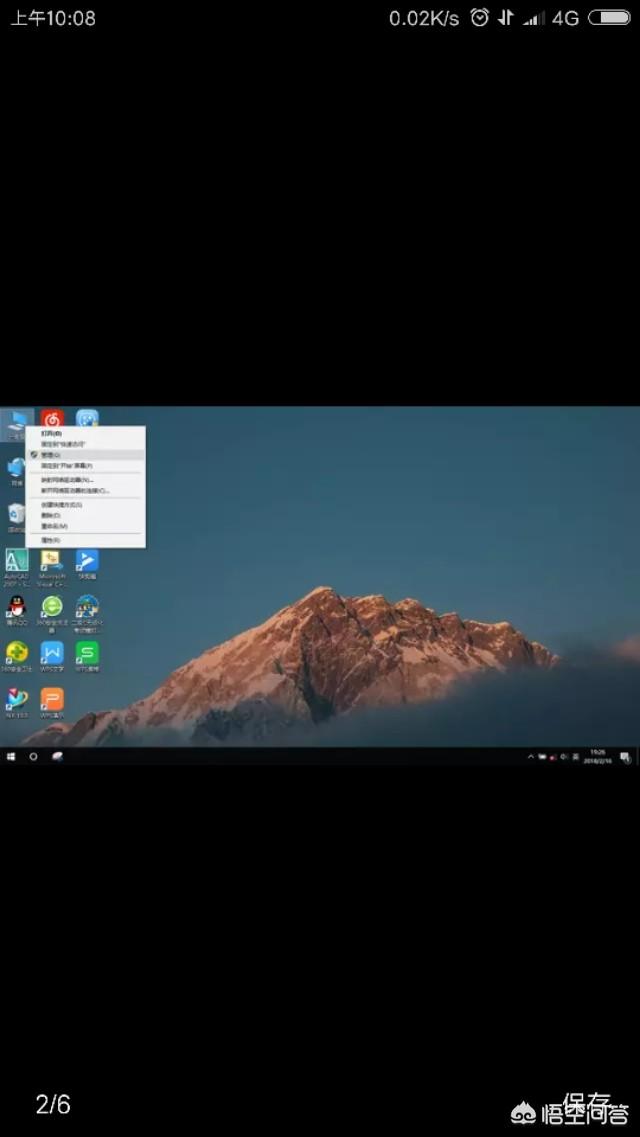
Task: Open the 360 secure browser shortcut
Action: 52,613
